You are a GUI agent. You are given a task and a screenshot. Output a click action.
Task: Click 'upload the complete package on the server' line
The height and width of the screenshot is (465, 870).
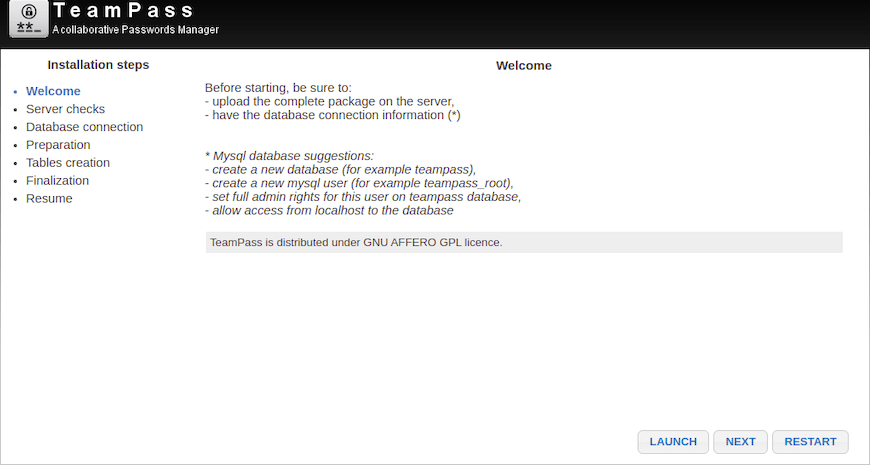(x=330, y=102)
